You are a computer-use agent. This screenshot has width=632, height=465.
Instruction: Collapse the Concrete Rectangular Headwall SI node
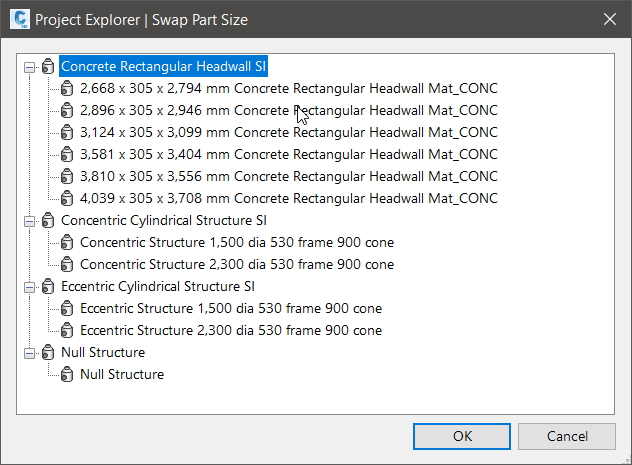point(30,67)
